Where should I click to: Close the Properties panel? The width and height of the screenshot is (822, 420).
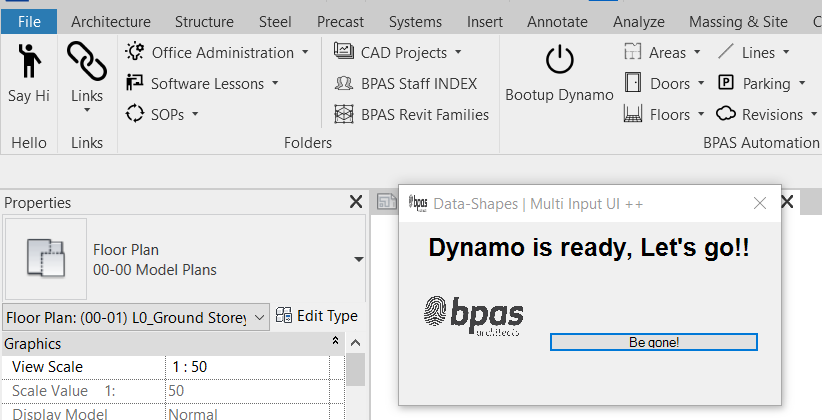[356, 202]
